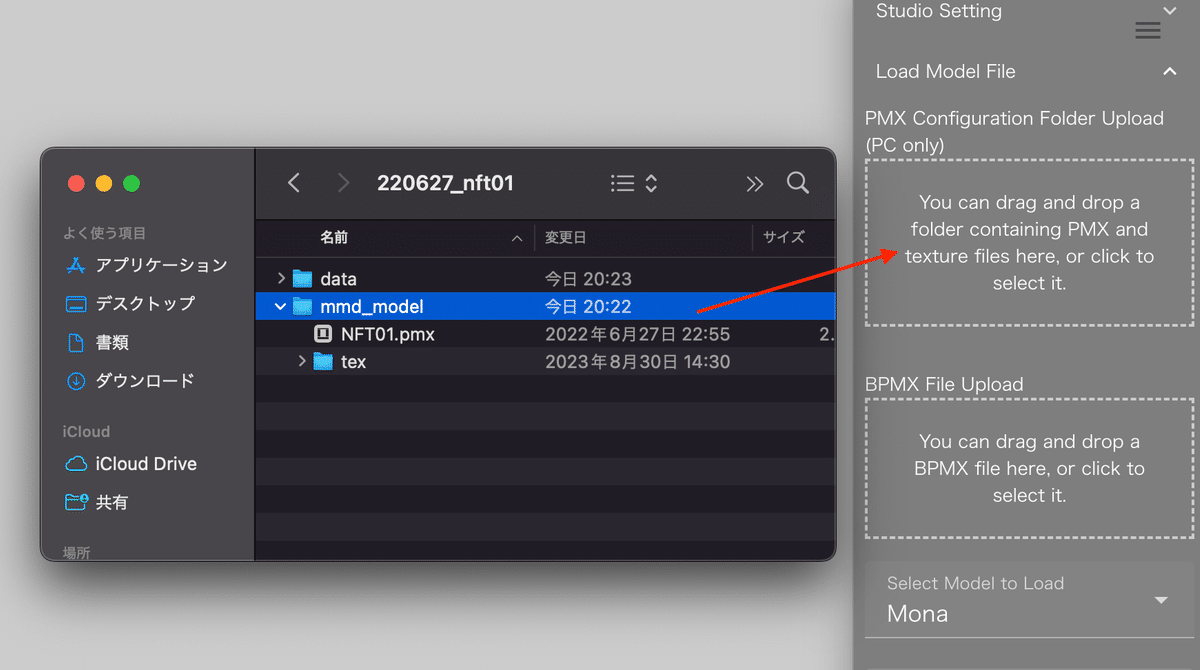
Task: Change the Finder list view mode
Action: pyautogui.click(x=633, y=183)
